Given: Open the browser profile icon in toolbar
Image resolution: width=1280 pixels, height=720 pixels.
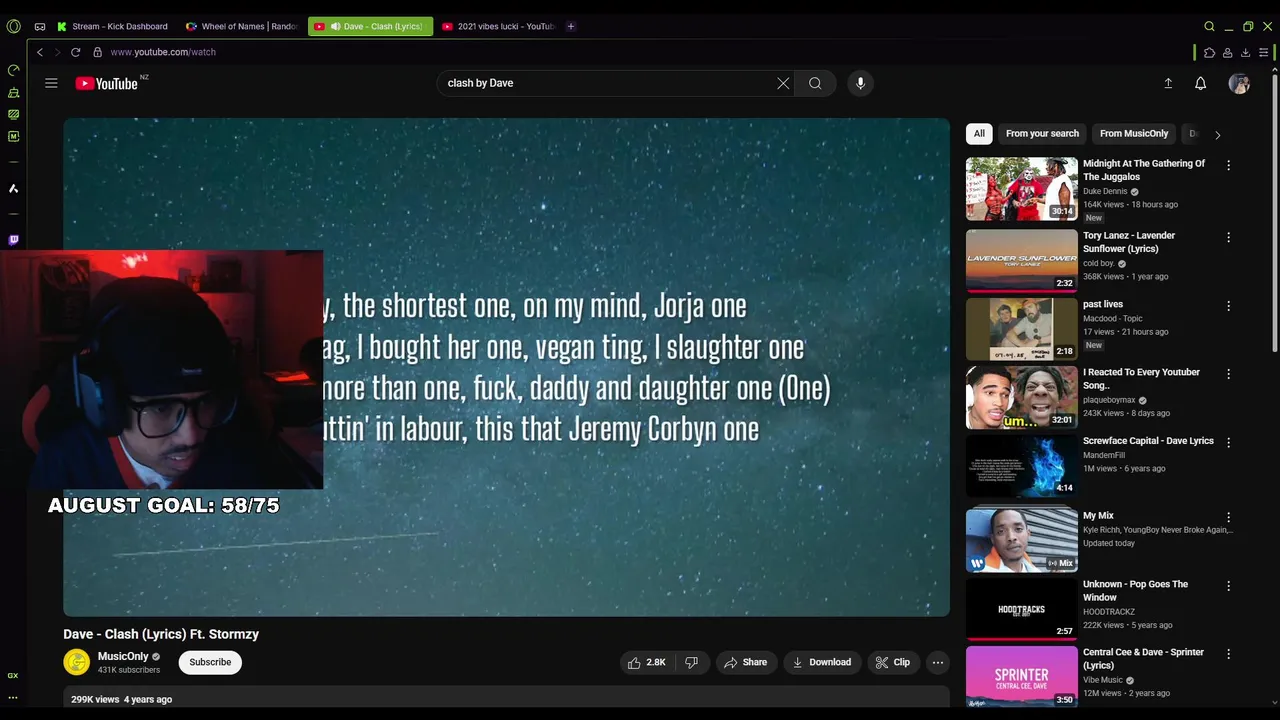Looking at the screenshot, I should pos(1227,52).
